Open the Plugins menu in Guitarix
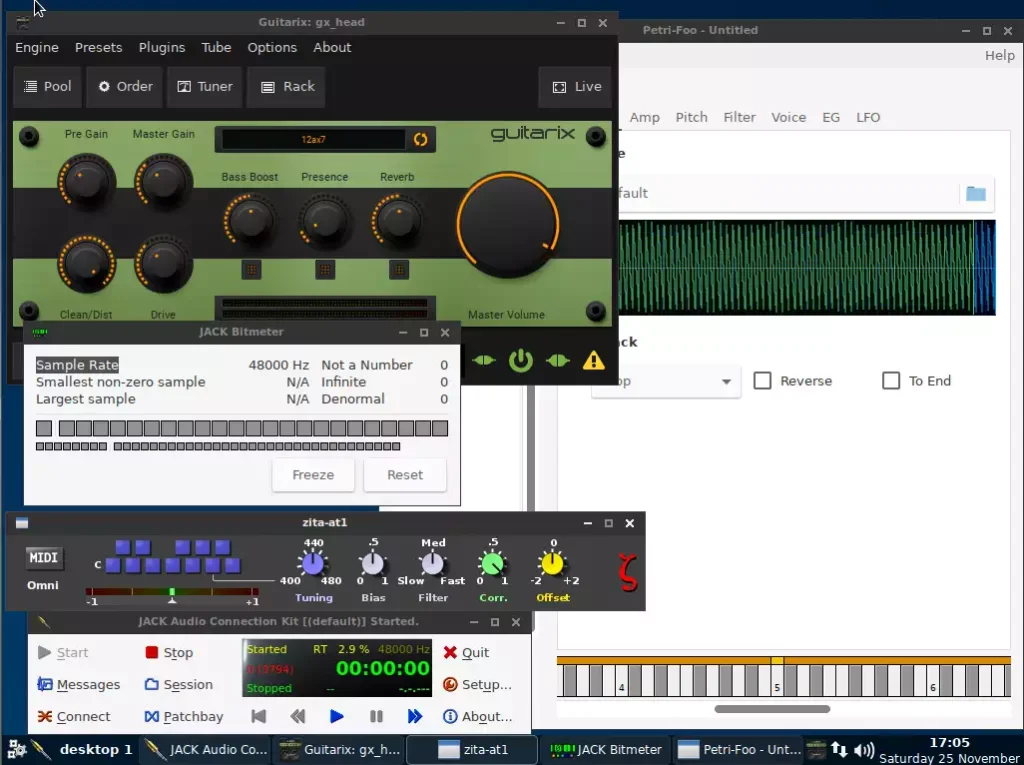Image resolution: width=1024 pixels, height=765 pixels. [161, 48]
